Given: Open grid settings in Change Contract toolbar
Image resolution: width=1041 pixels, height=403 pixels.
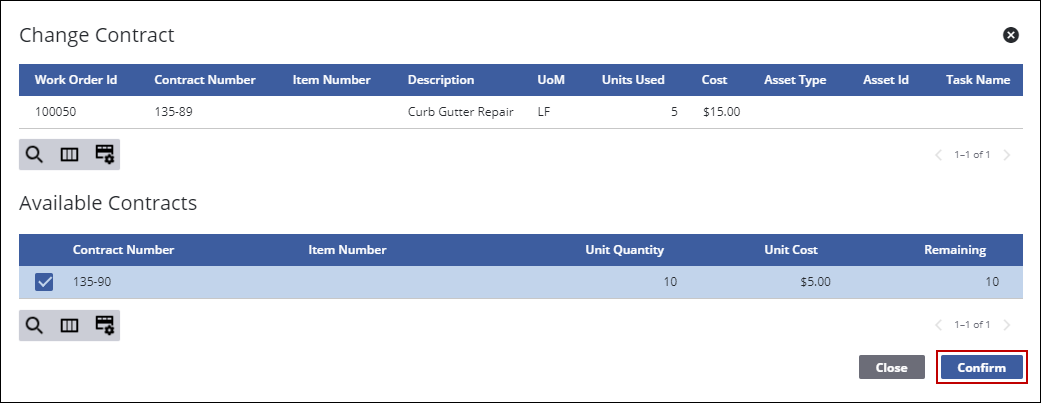Looking at the screenshot, I should [104, 154].
